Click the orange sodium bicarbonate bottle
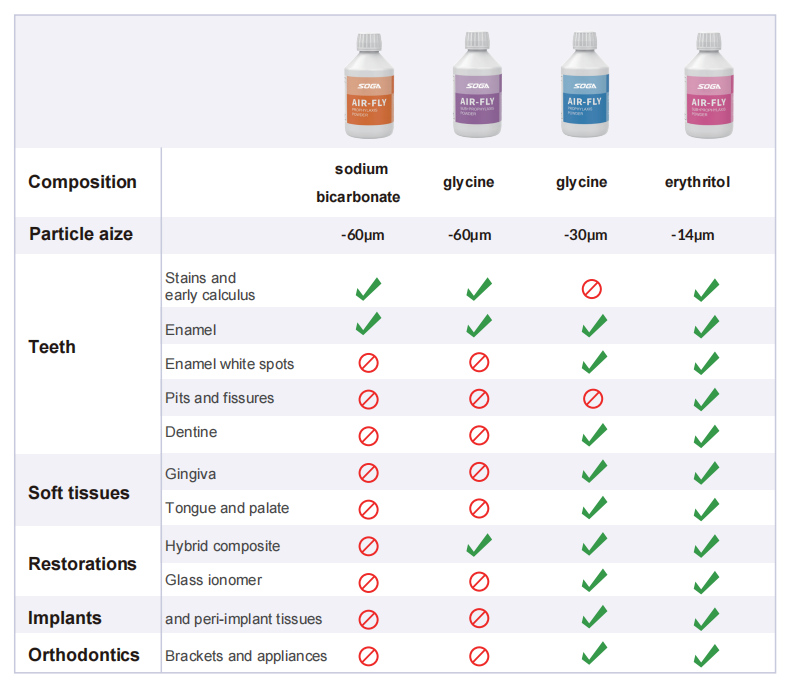 click(369, 85)
